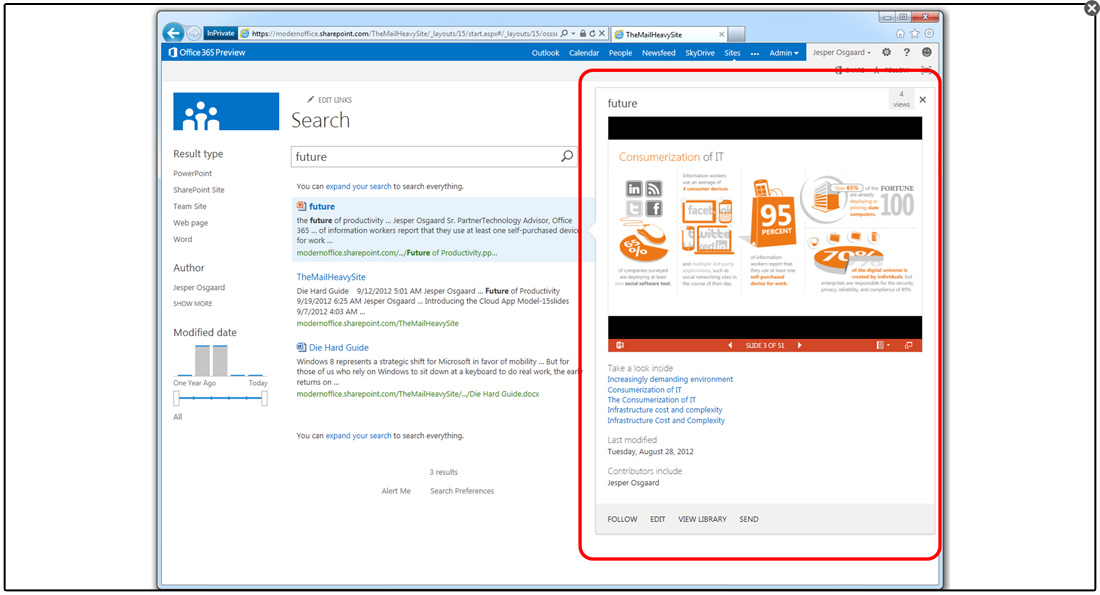Click the InPrivate indicator in address bar
1100x595 pixels.
(x=220, y=33)
